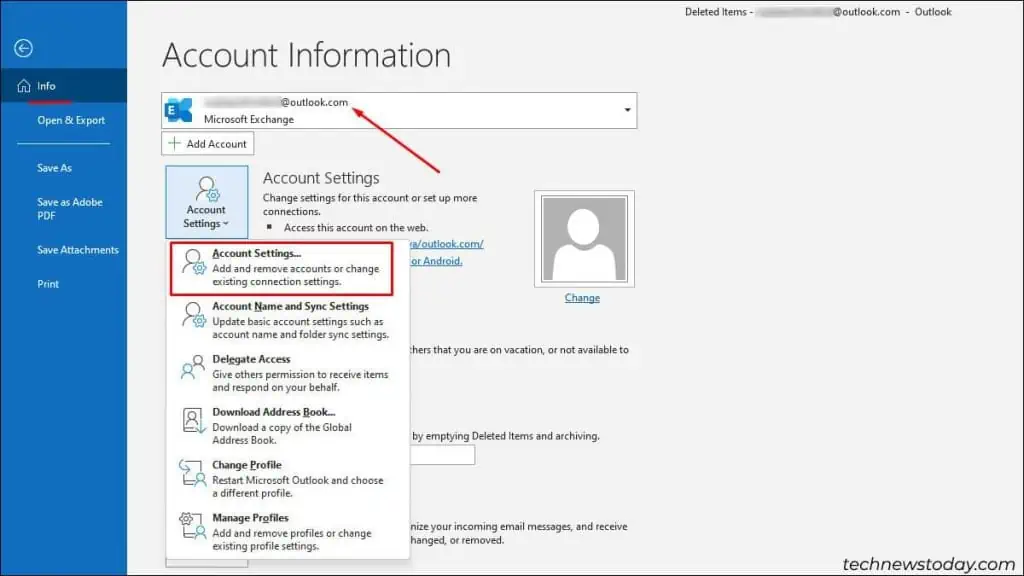1024x576 pixels.
Task: Click the back arrow to exit Account Information
Action: point(21,47)
